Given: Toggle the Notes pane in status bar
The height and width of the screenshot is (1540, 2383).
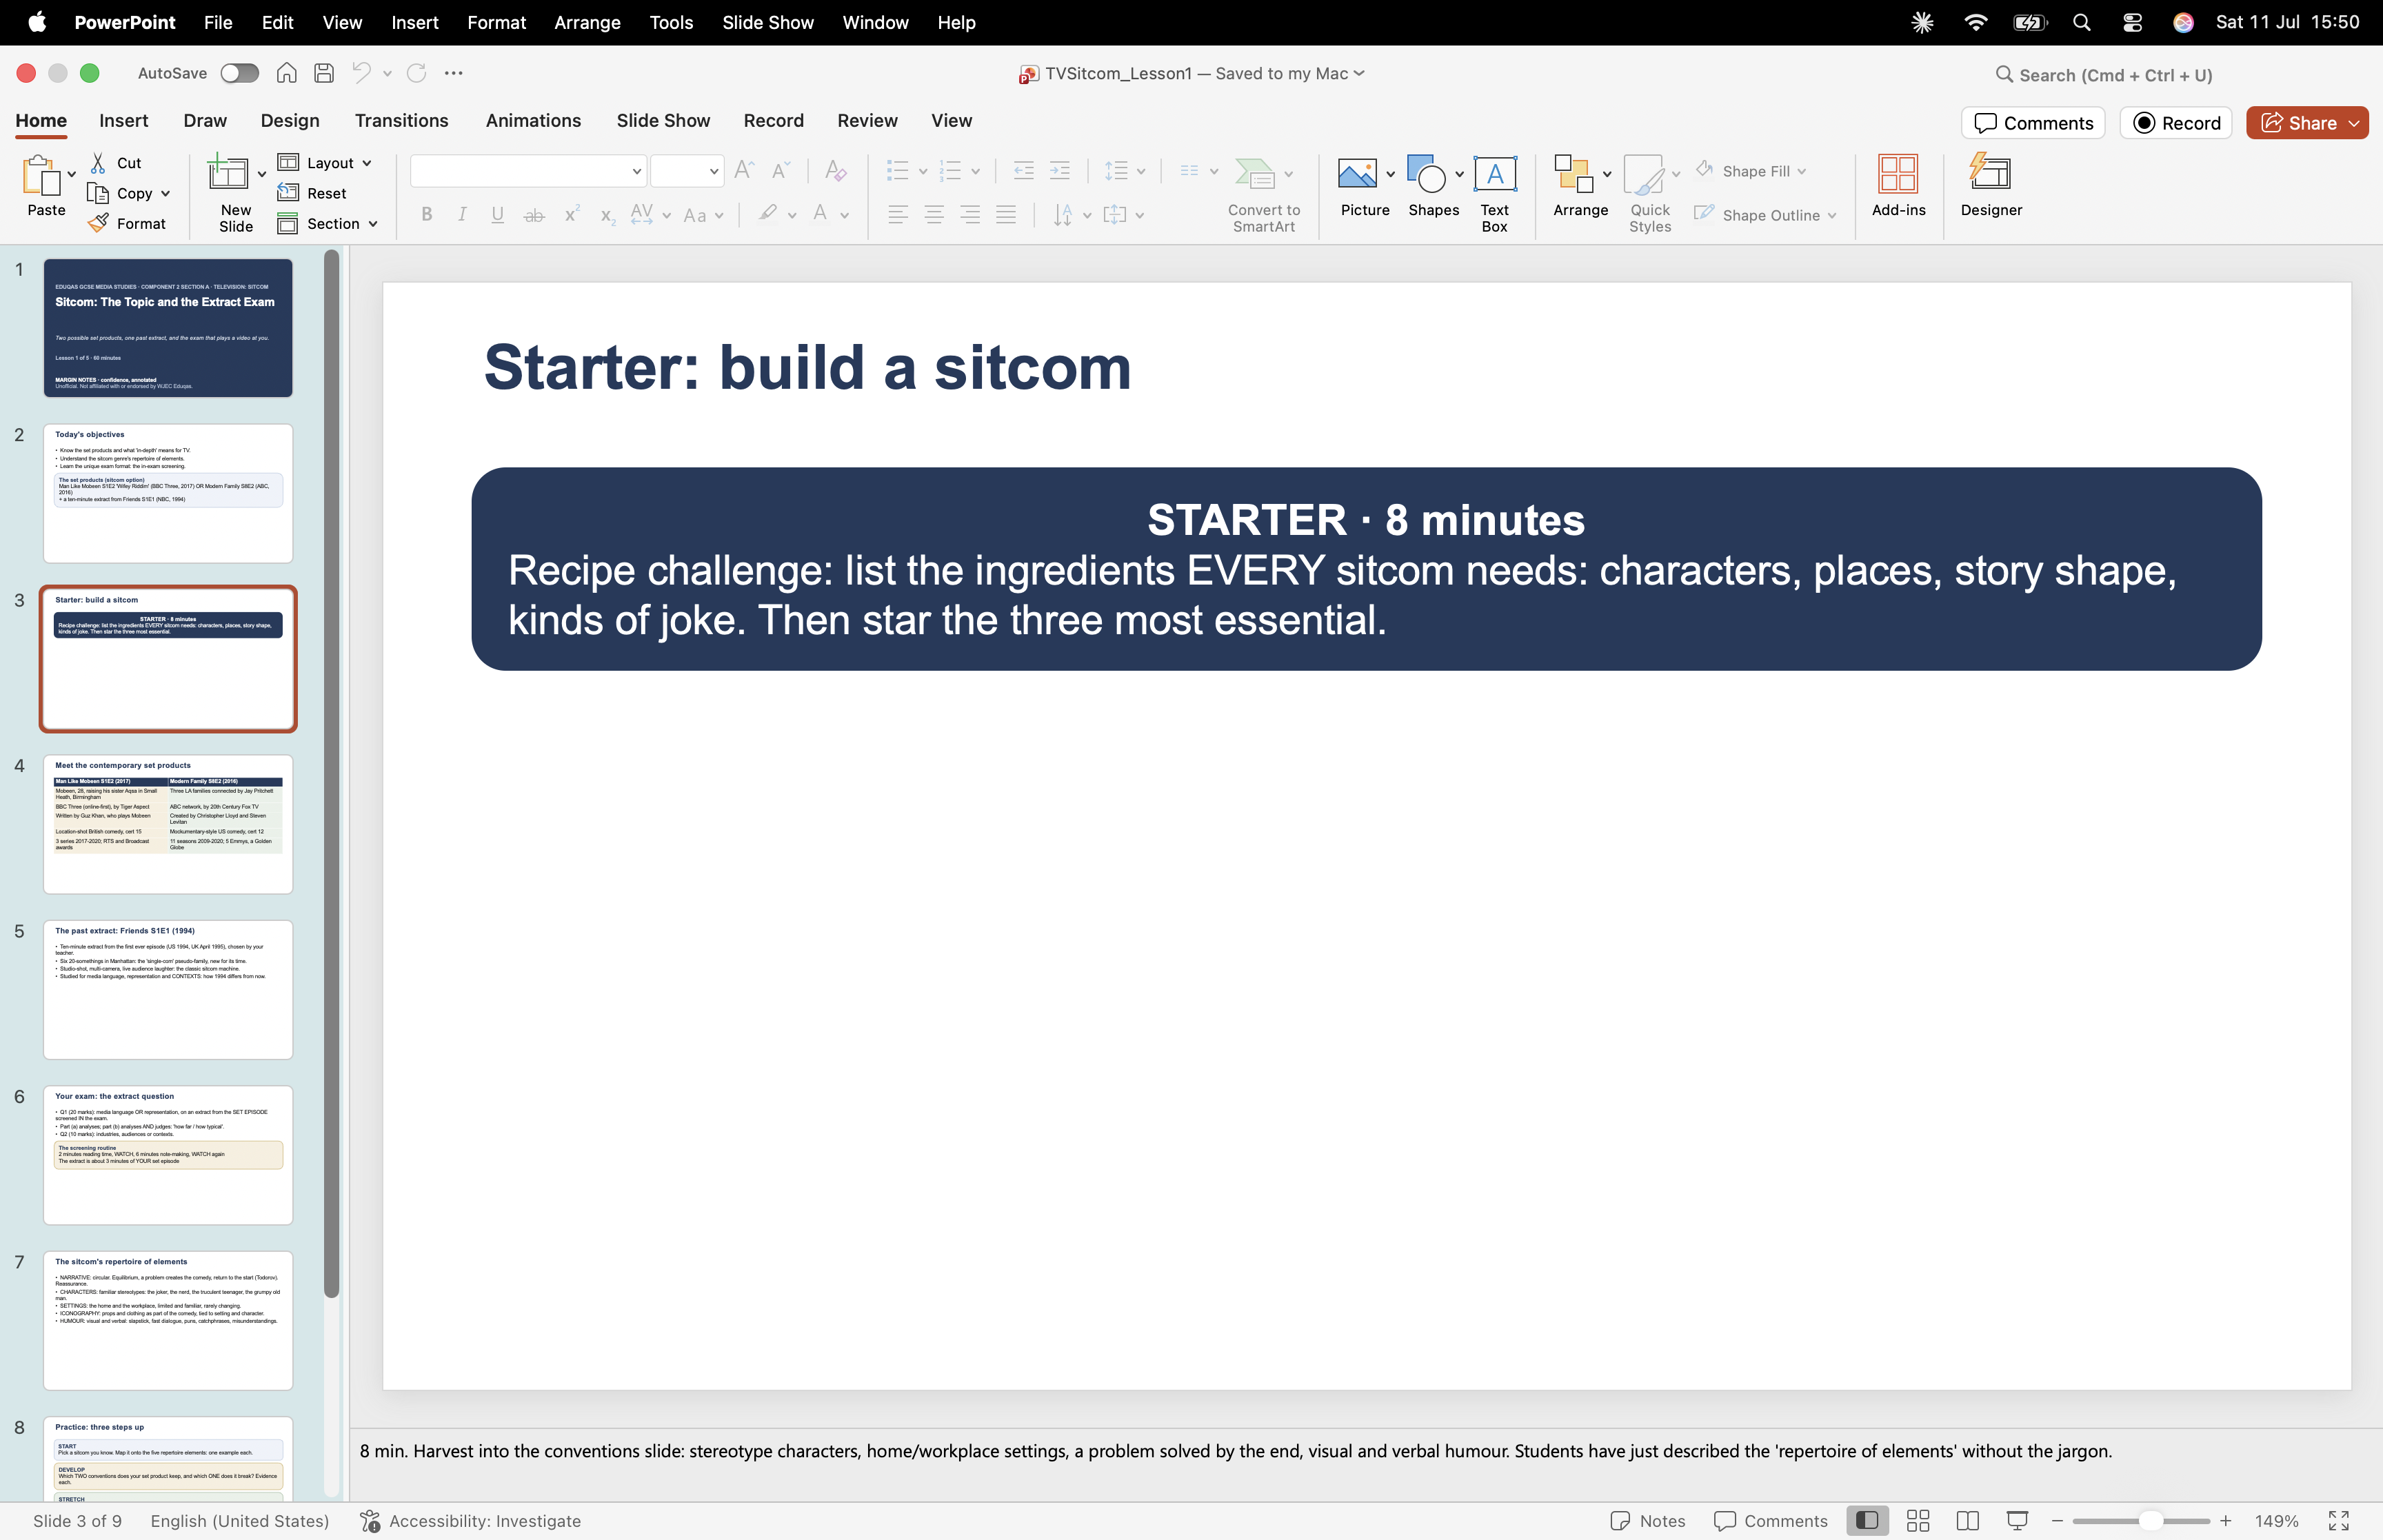Looking at the screenshot, I should tap(1648, 1521).
